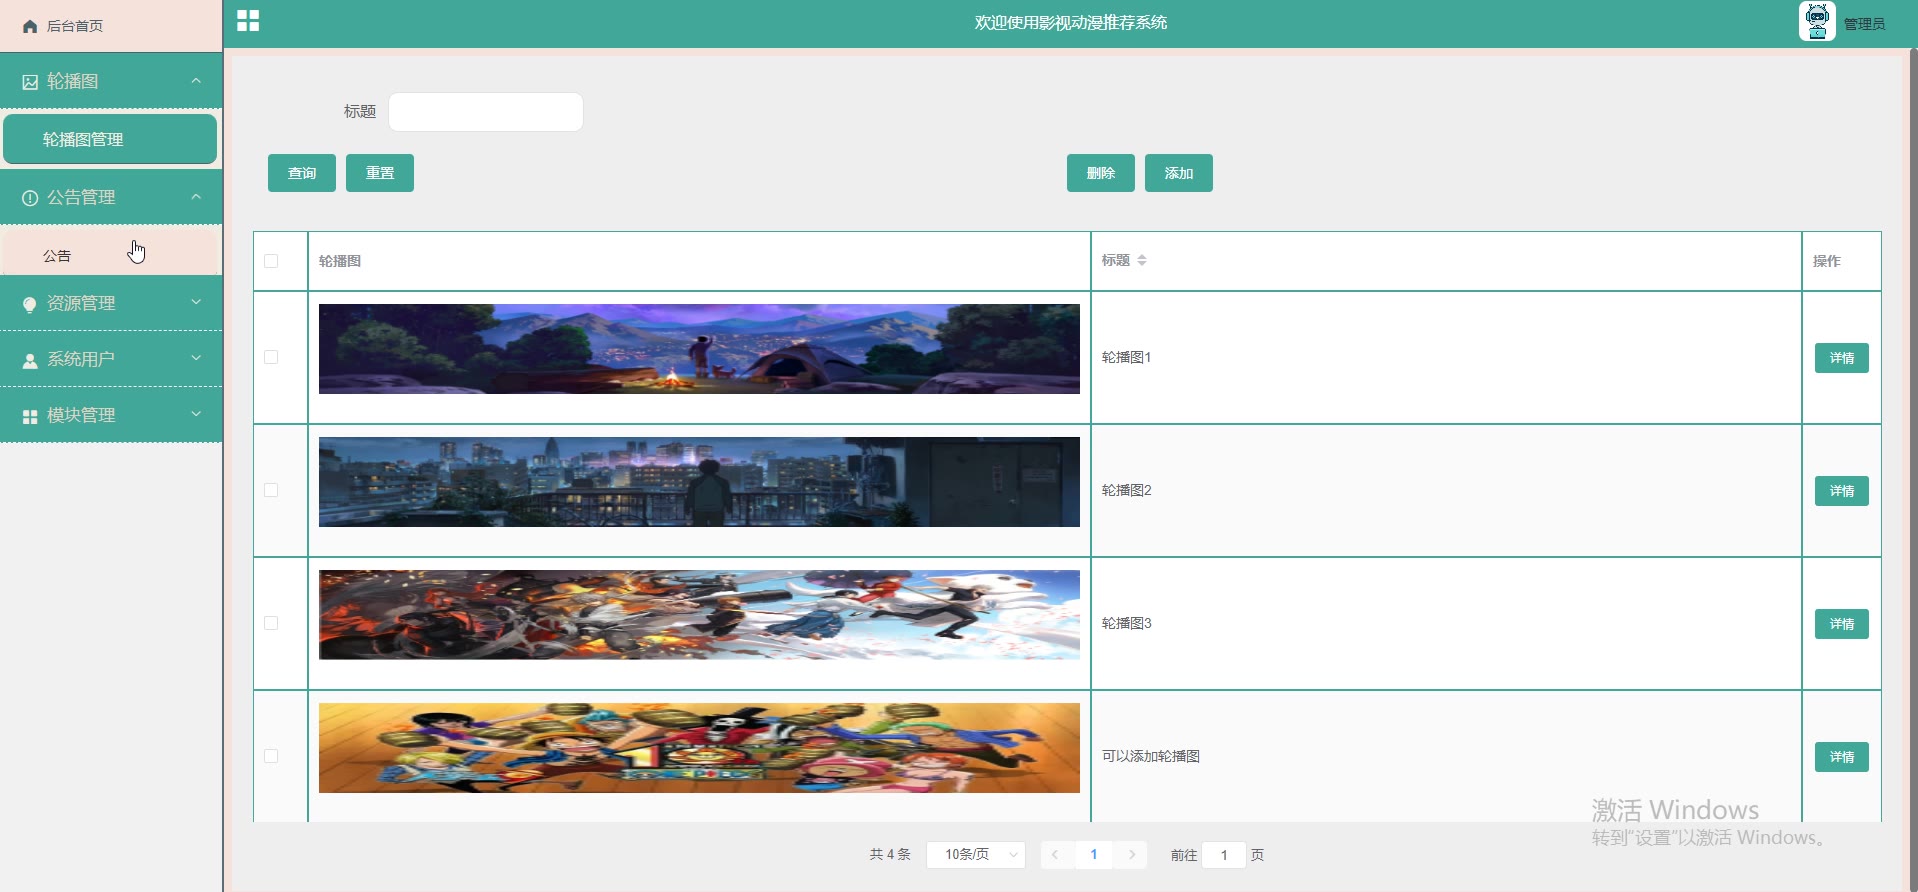The width and height of the screenshot is (1918, 892).
Task: Open 后台首页 in the sidebar
Action: [x=111, y=26]
